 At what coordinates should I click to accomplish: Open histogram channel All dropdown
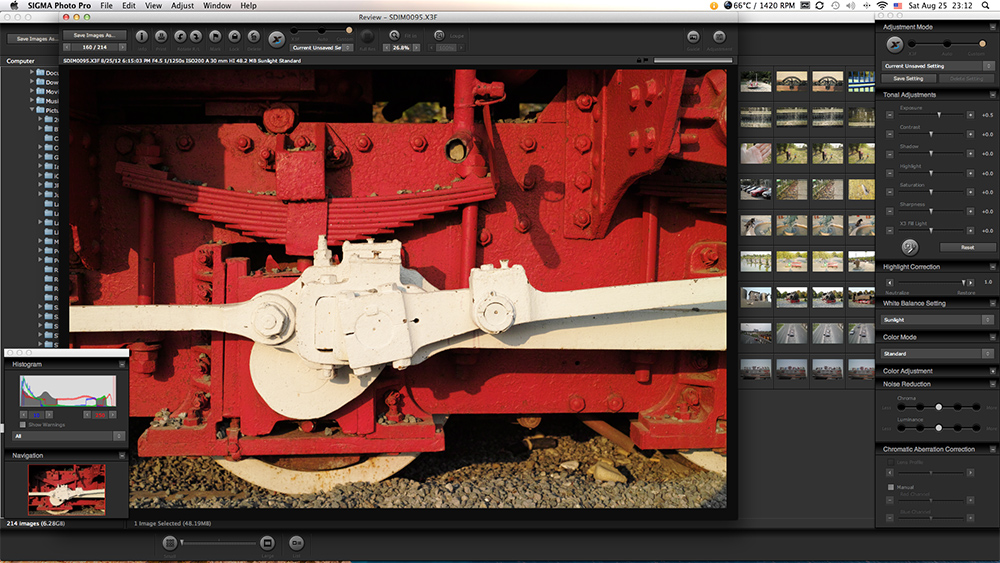click(68, 436)
